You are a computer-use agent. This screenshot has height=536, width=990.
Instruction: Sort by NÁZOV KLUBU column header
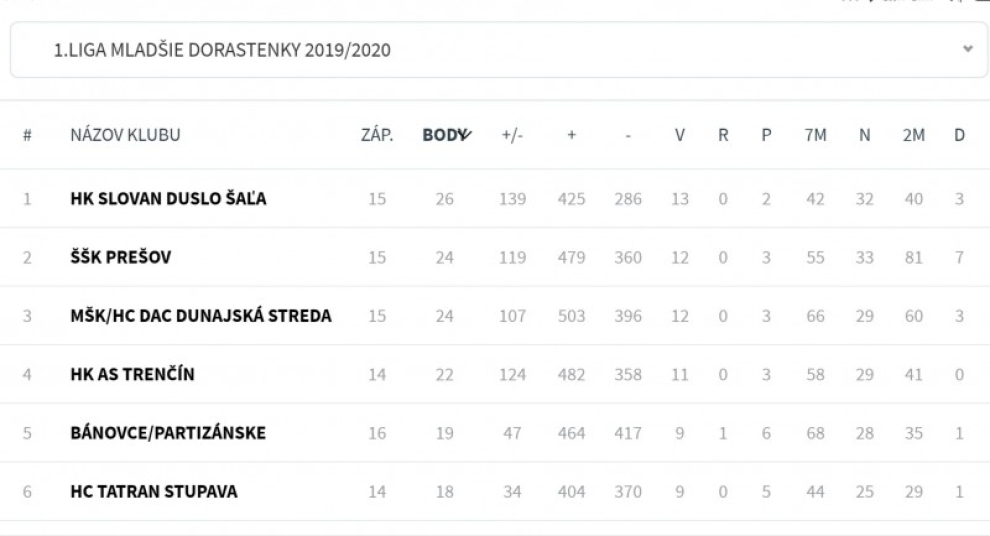point(125,136)
